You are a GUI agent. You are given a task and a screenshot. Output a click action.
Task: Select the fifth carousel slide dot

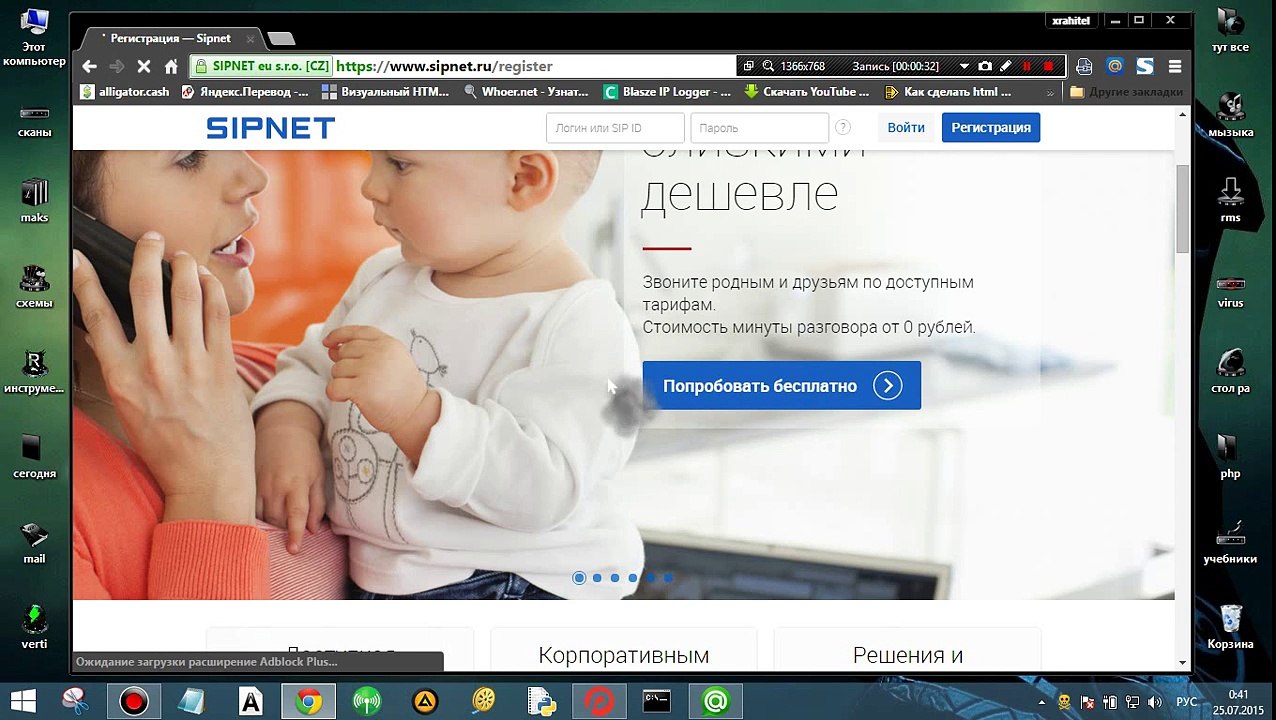(x=651, y=578)
